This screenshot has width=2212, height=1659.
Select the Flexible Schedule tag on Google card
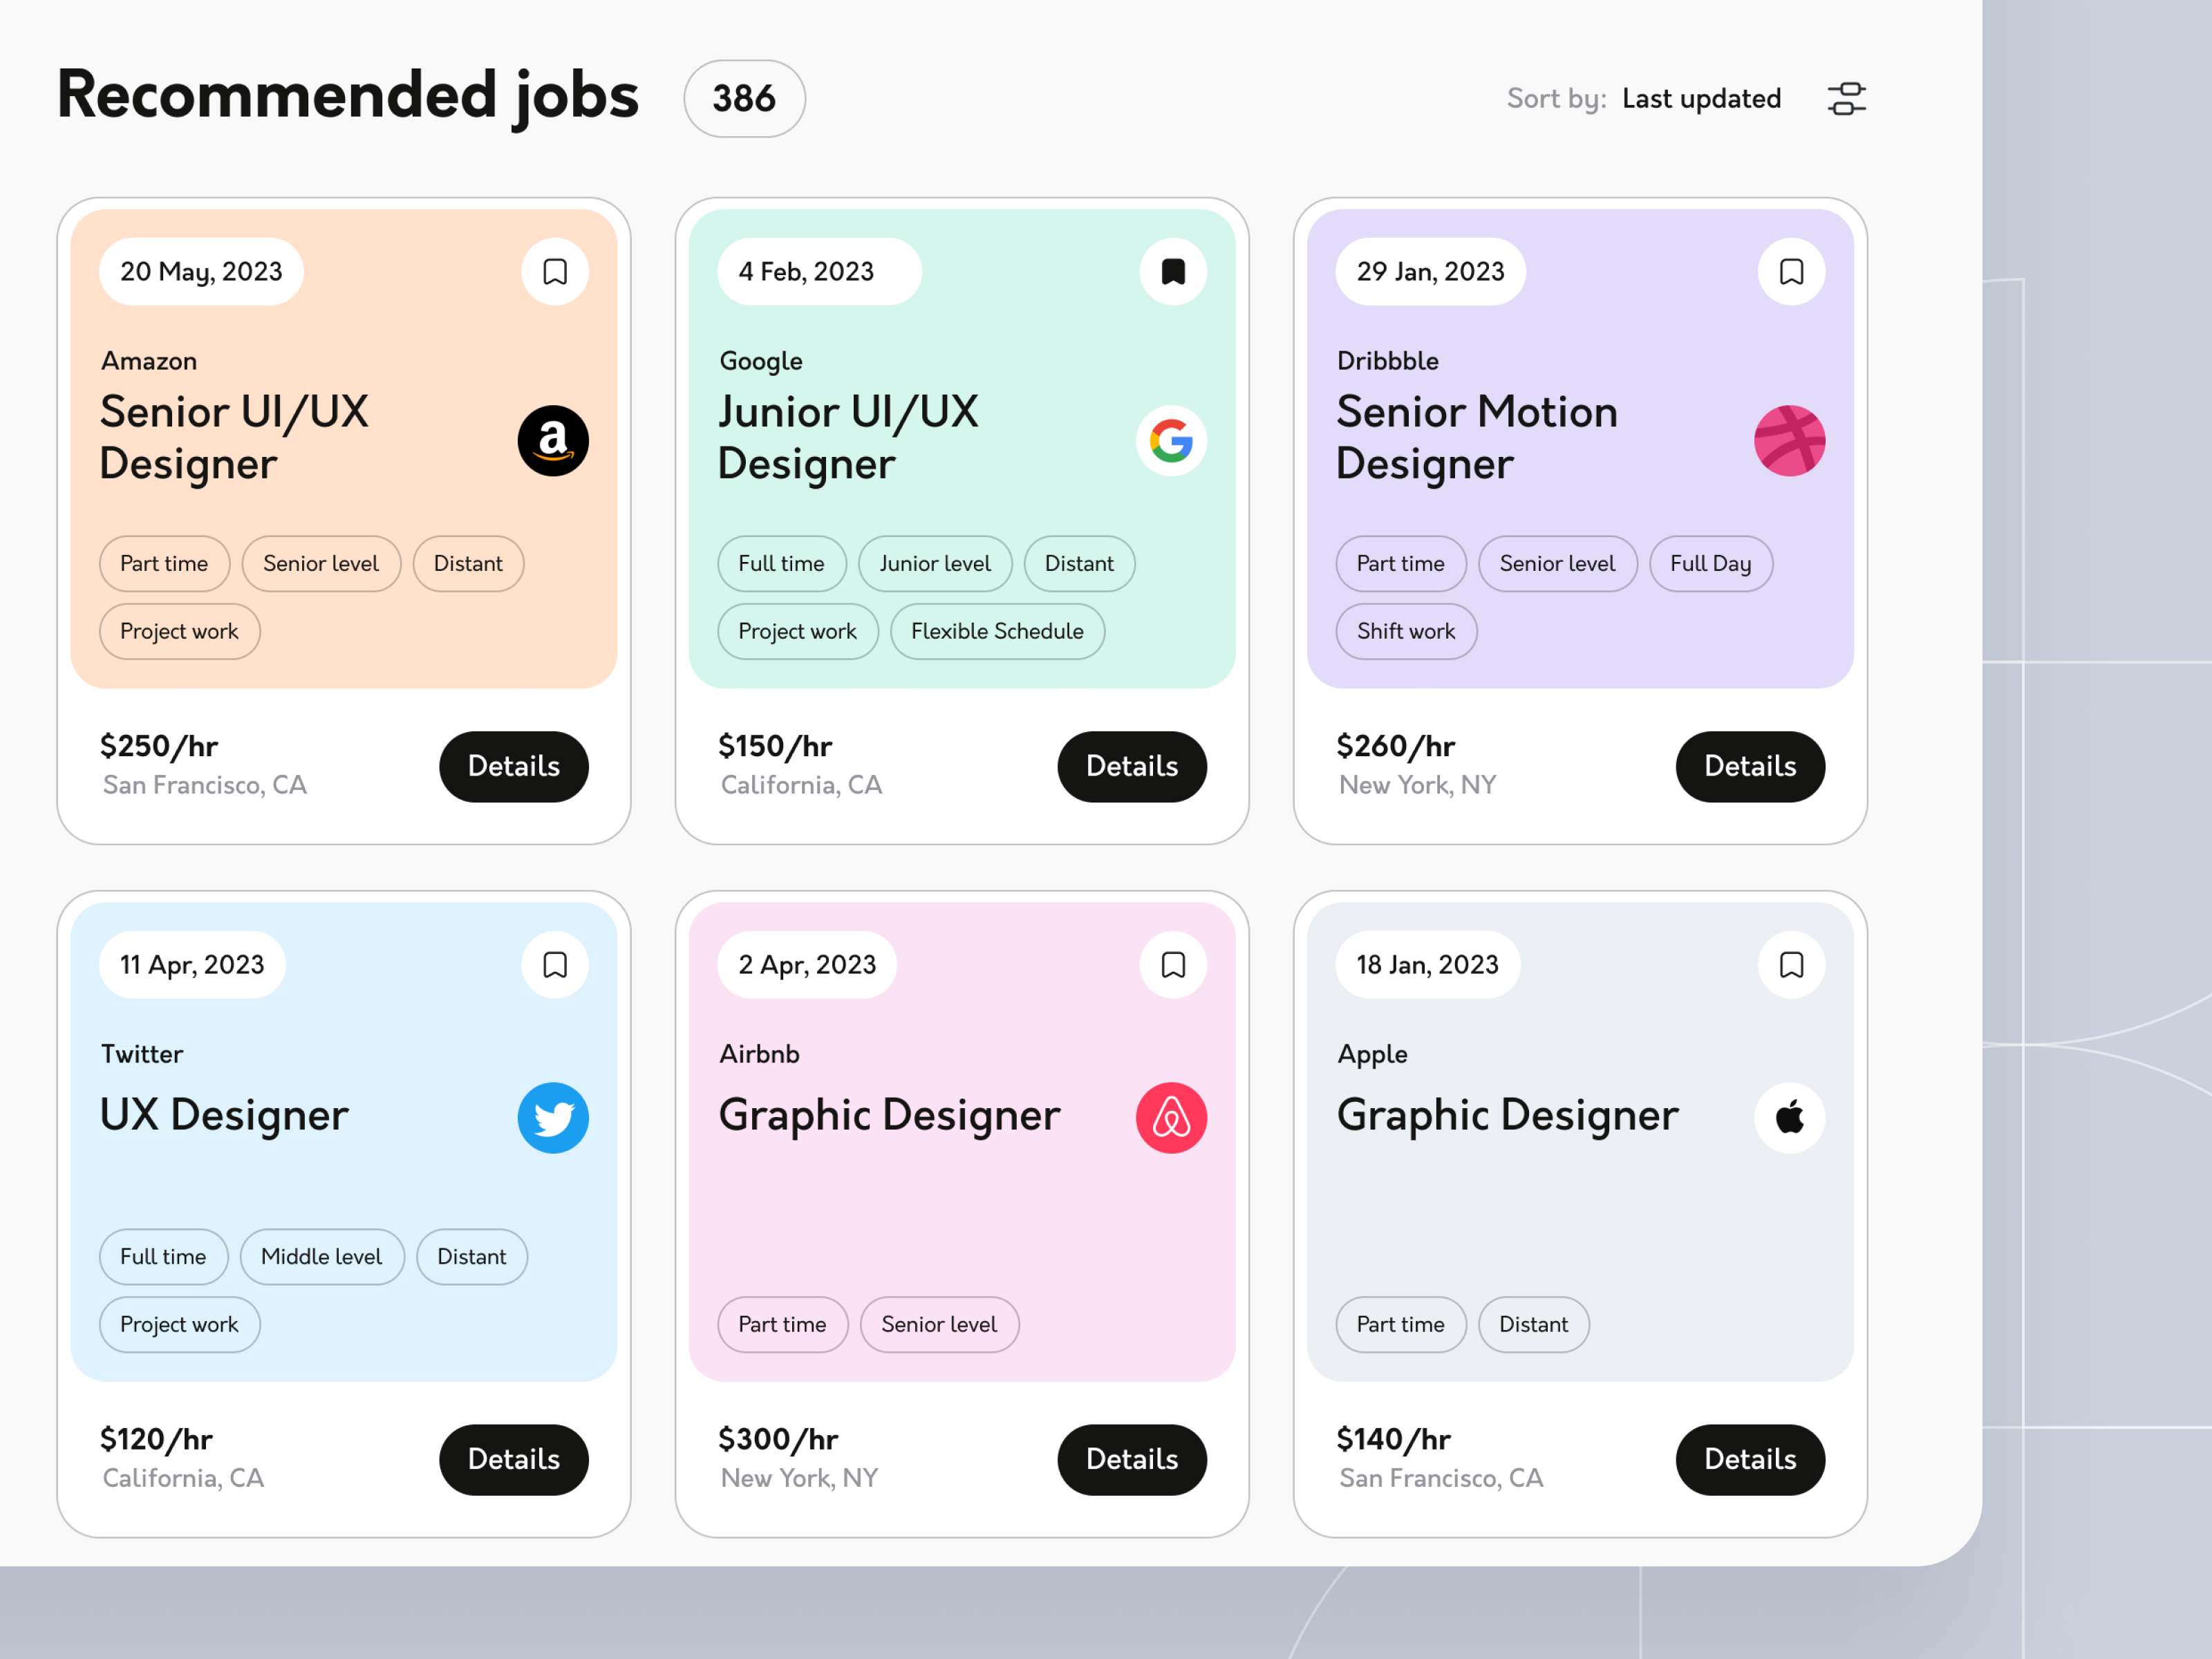[x=996, y=631]
